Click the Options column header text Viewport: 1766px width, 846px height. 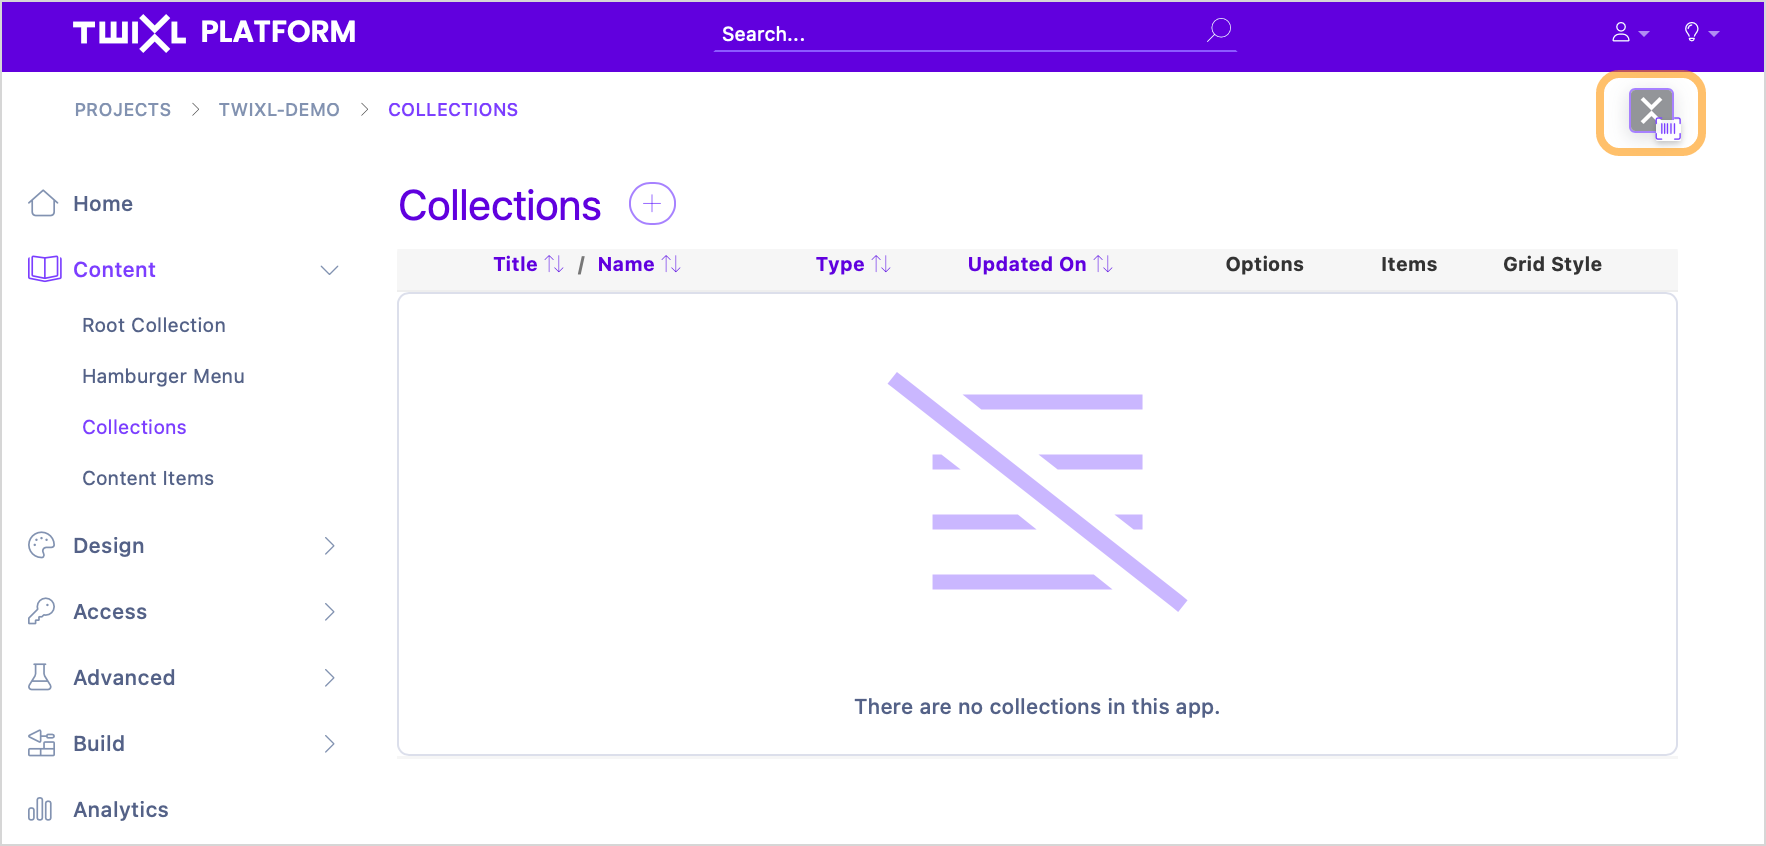[1265, 264]
